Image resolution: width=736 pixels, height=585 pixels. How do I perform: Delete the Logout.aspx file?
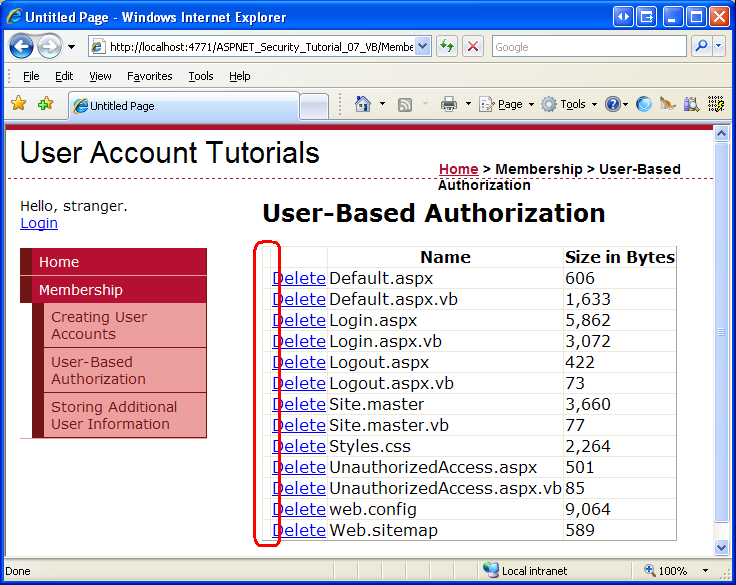pyautogui.click(x=299, y=362)
